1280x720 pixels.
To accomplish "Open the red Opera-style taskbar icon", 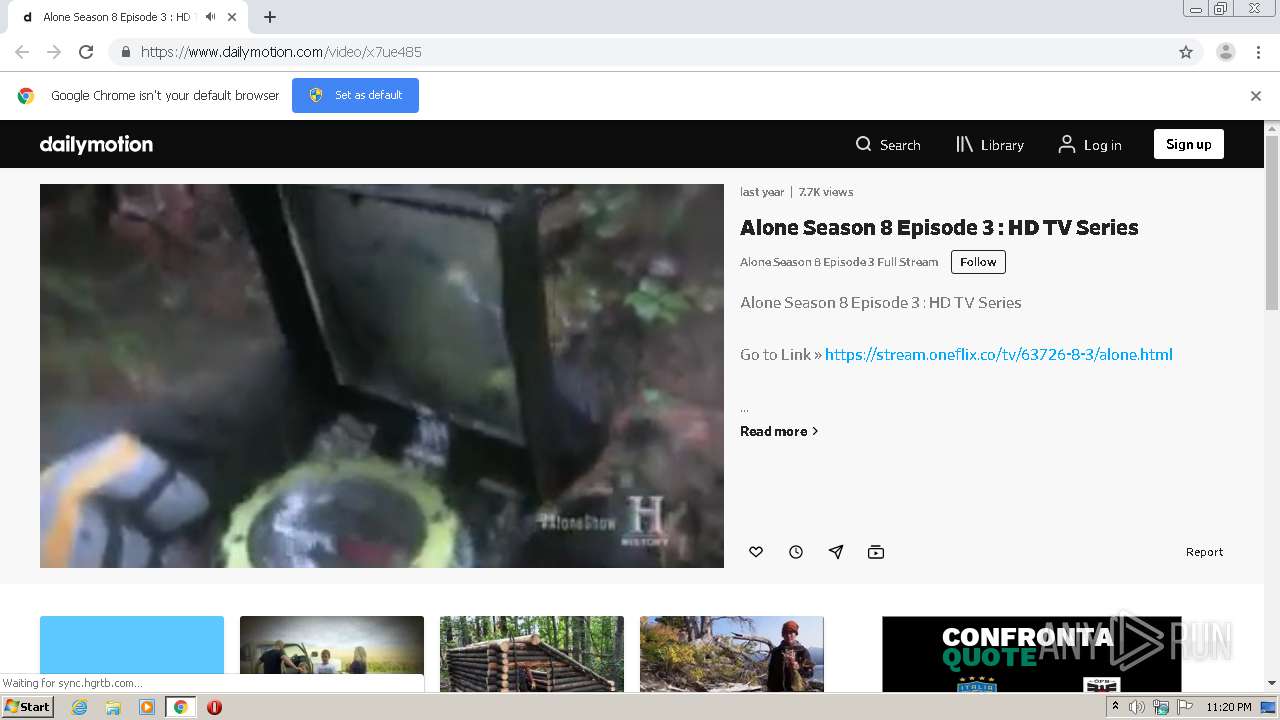I will pos(214,707).
